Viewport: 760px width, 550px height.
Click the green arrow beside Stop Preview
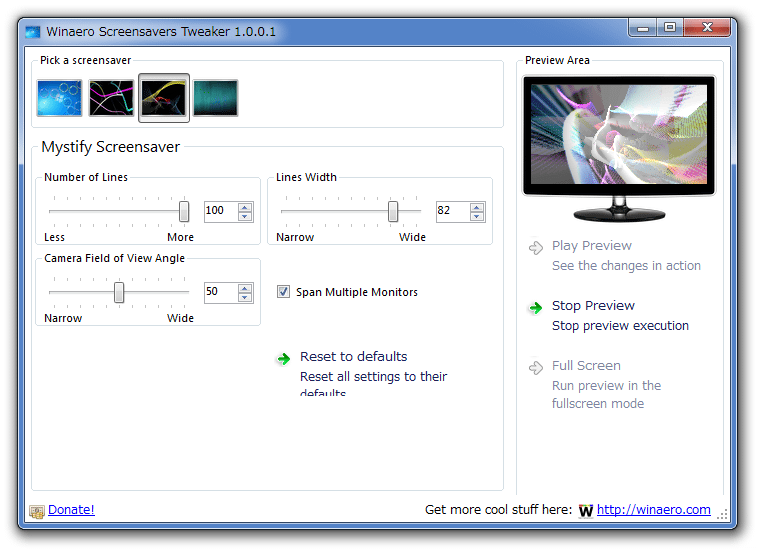536,308
